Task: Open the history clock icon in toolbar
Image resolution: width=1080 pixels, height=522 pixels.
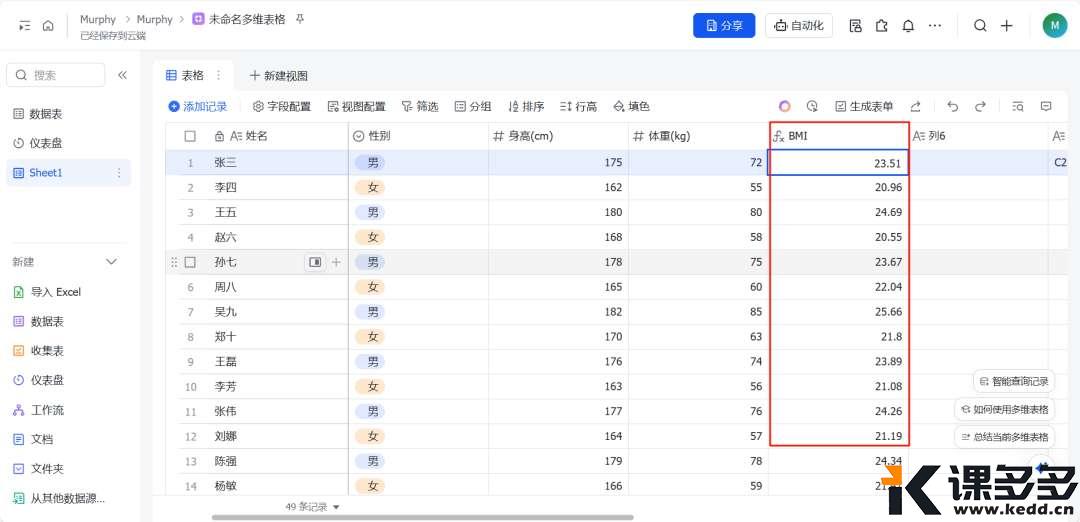Action: 812,106
